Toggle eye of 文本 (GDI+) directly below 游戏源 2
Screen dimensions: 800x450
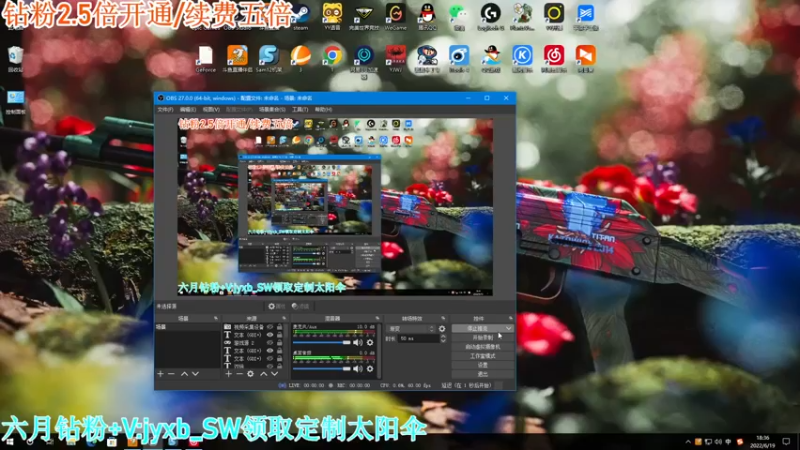270,351
